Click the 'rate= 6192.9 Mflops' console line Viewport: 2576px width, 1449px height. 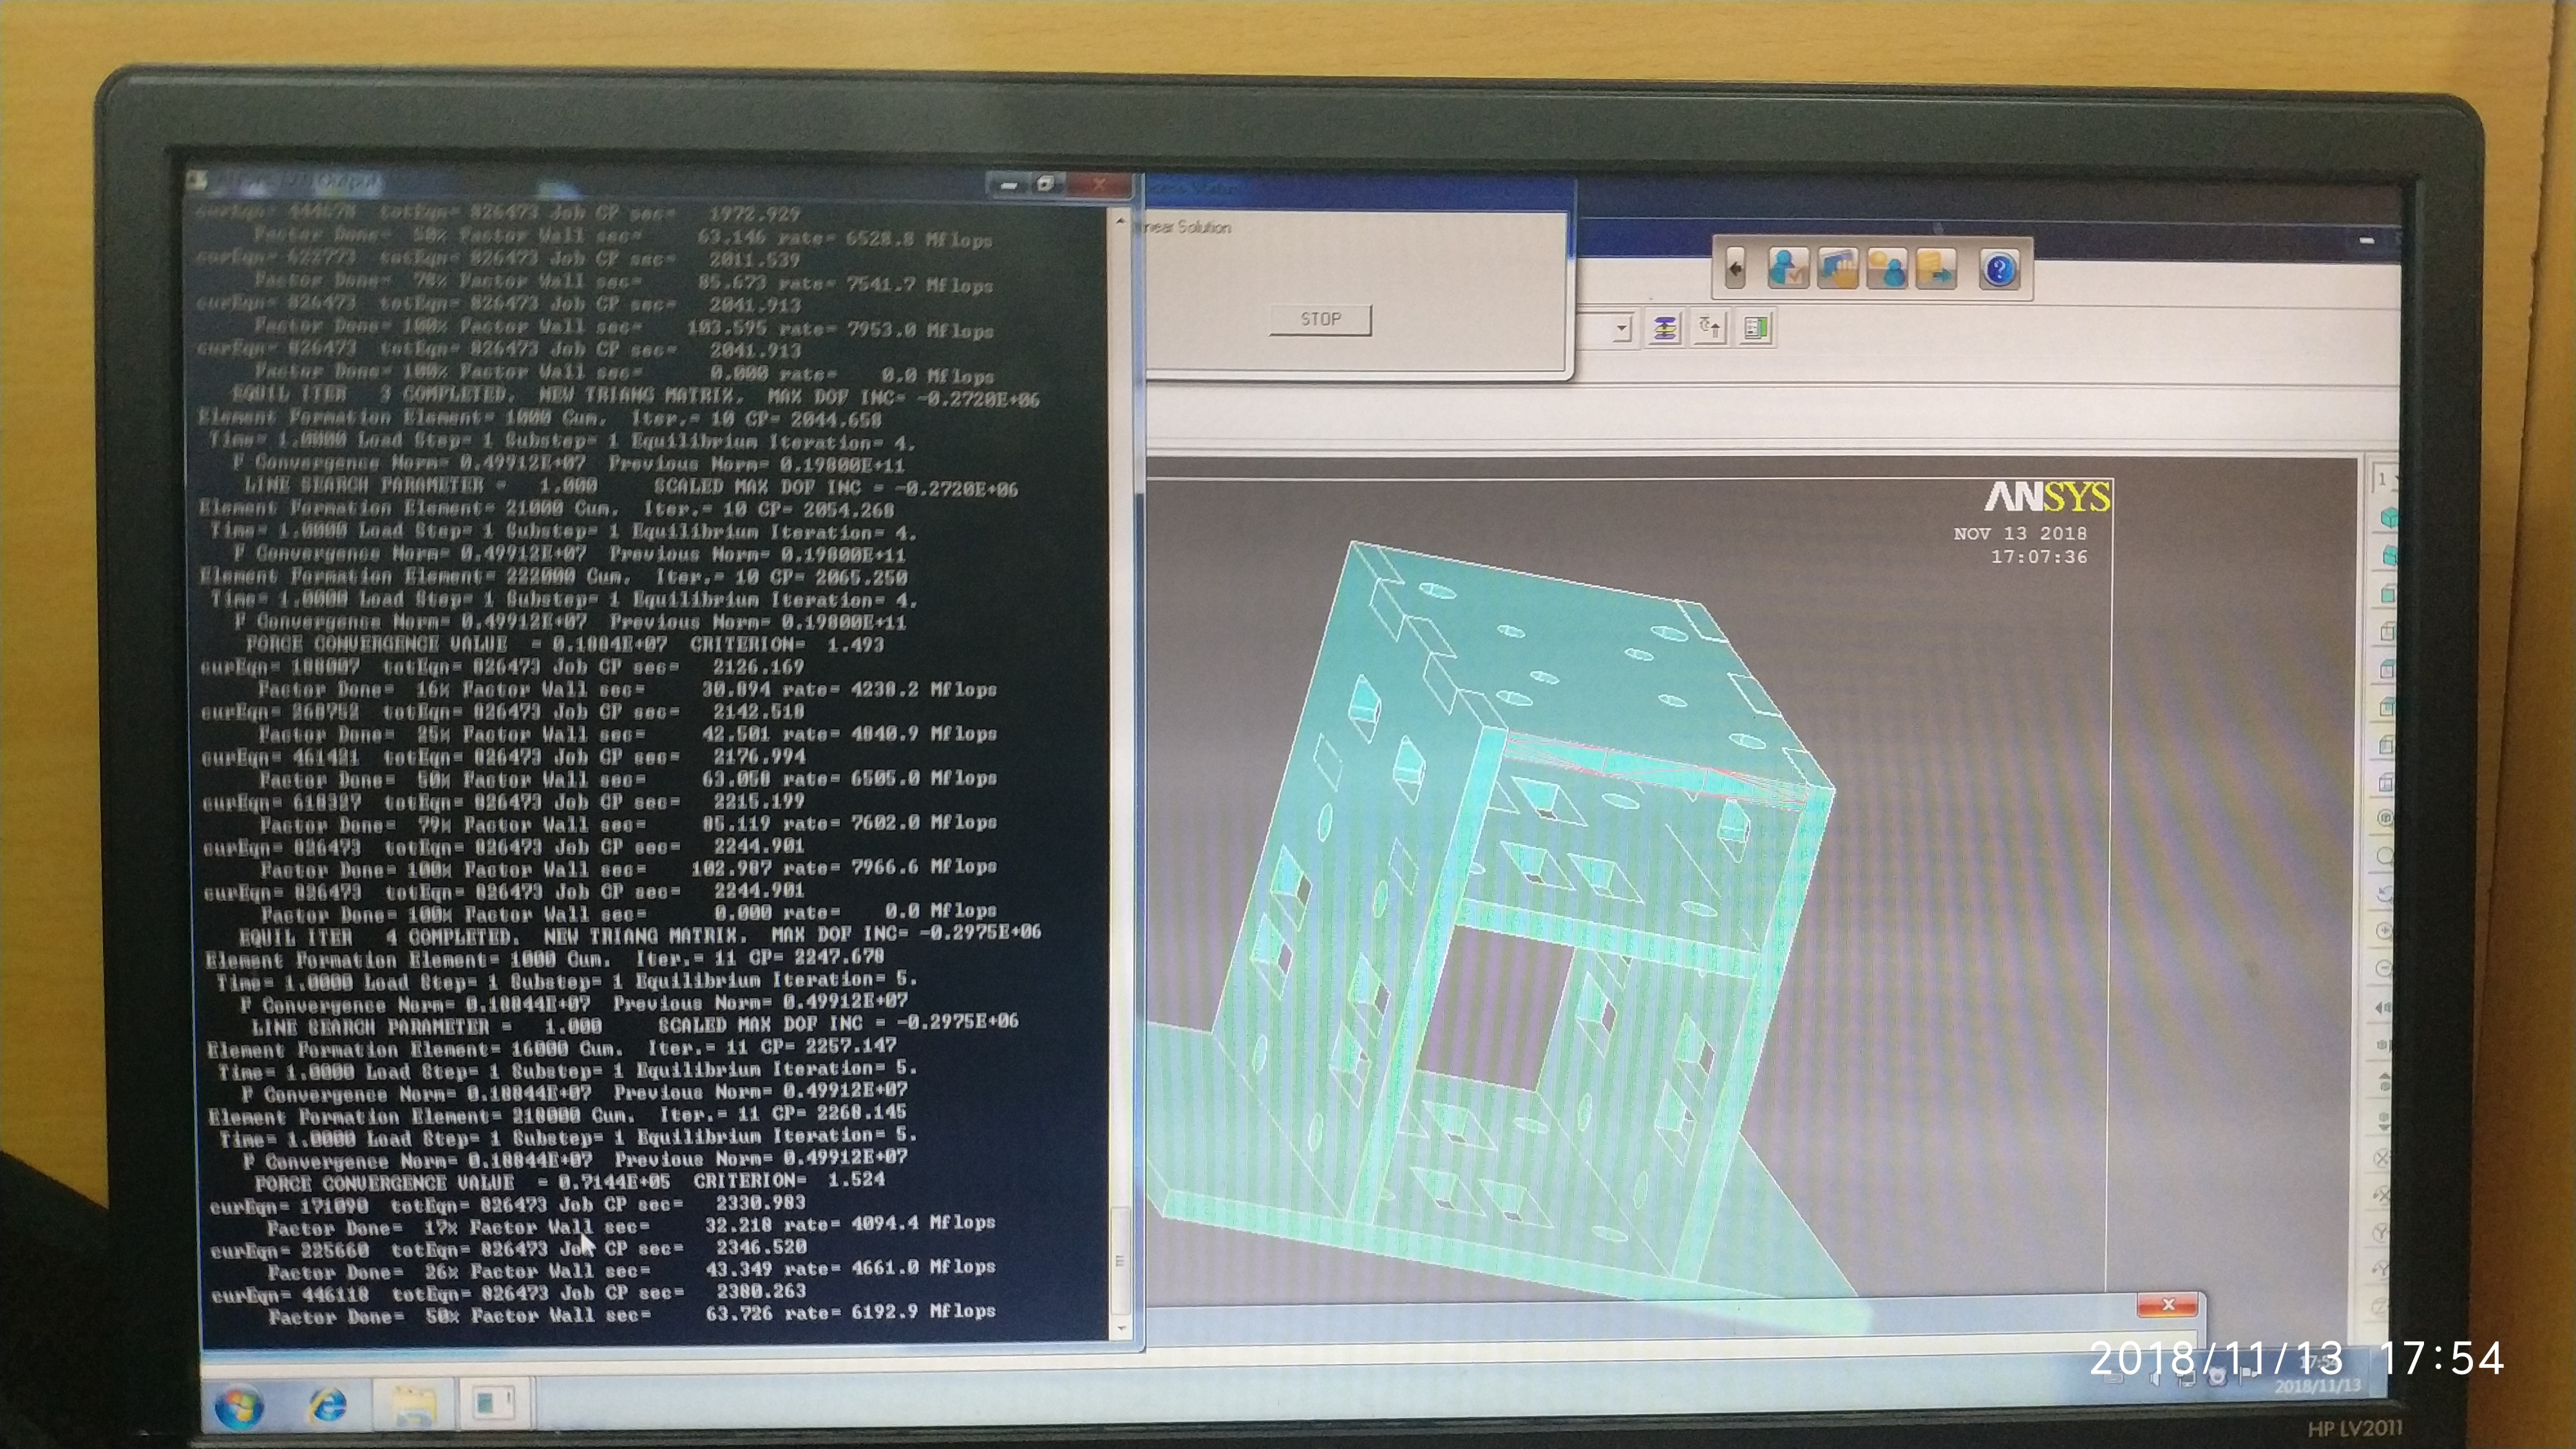632,1314
